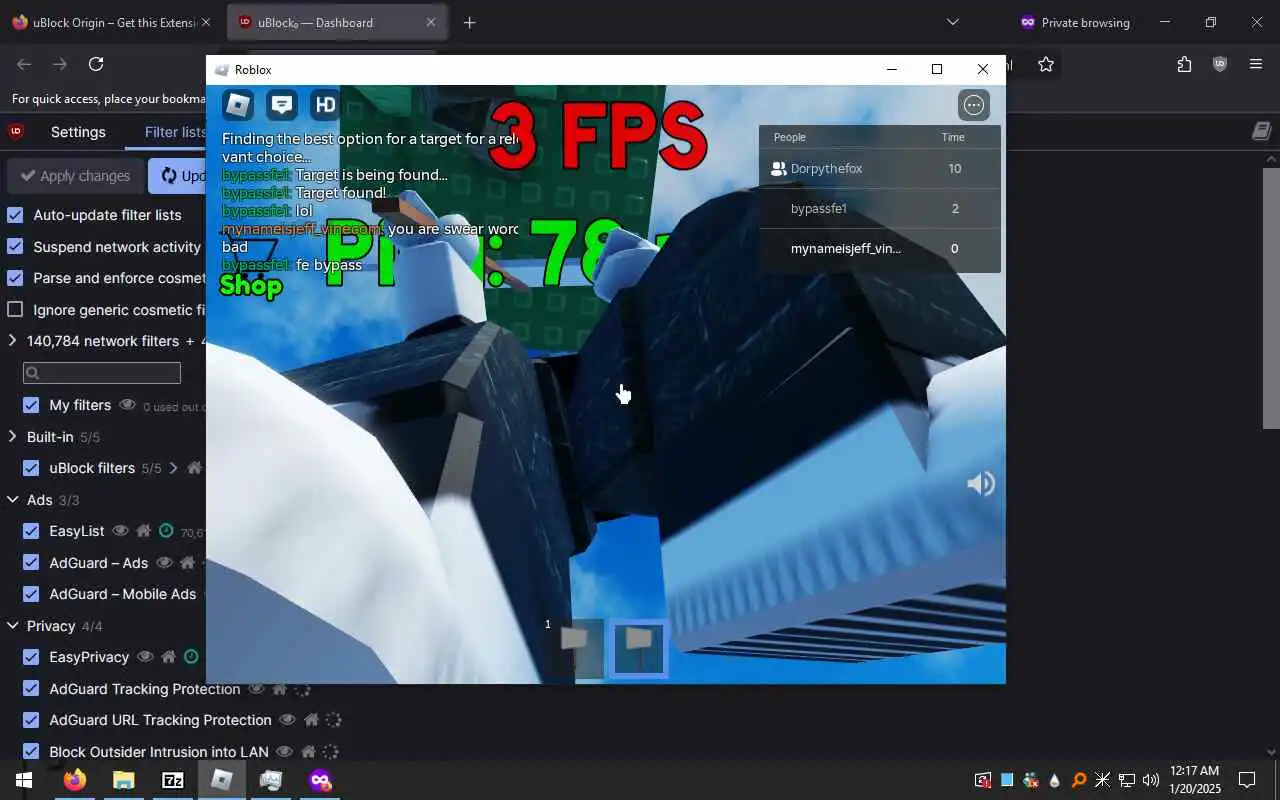Collapse the Ads section
Image resolution: width=1280 pixels, height=800 pixels.
coord(12,500)
